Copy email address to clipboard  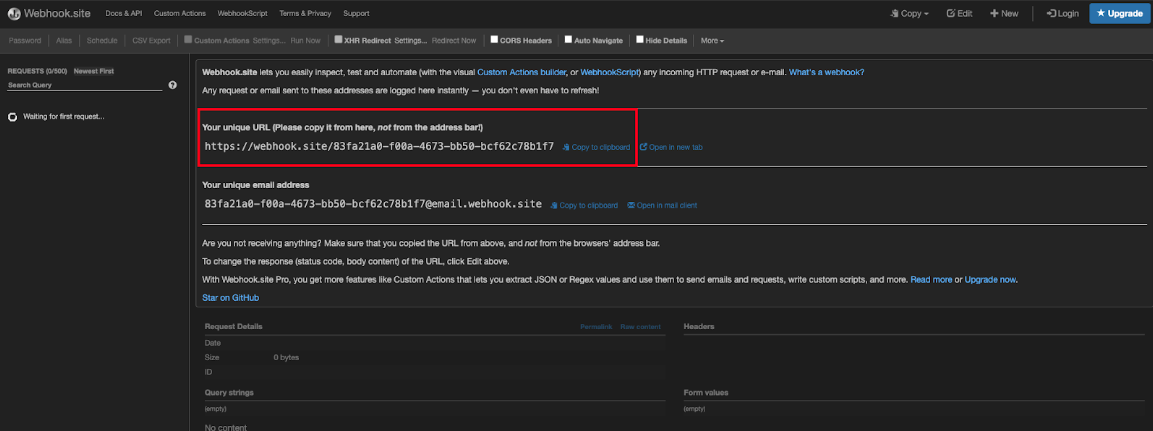pos(585,205)
